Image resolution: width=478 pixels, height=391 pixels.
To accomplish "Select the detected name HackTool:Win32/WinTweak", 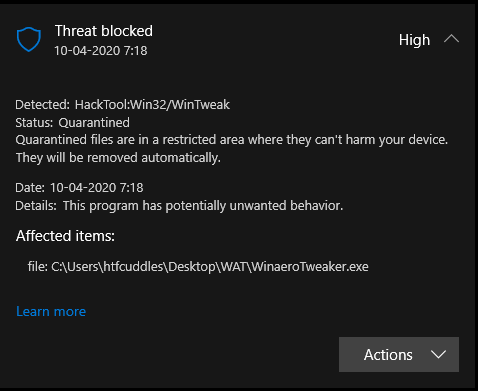I will (152, 105).
